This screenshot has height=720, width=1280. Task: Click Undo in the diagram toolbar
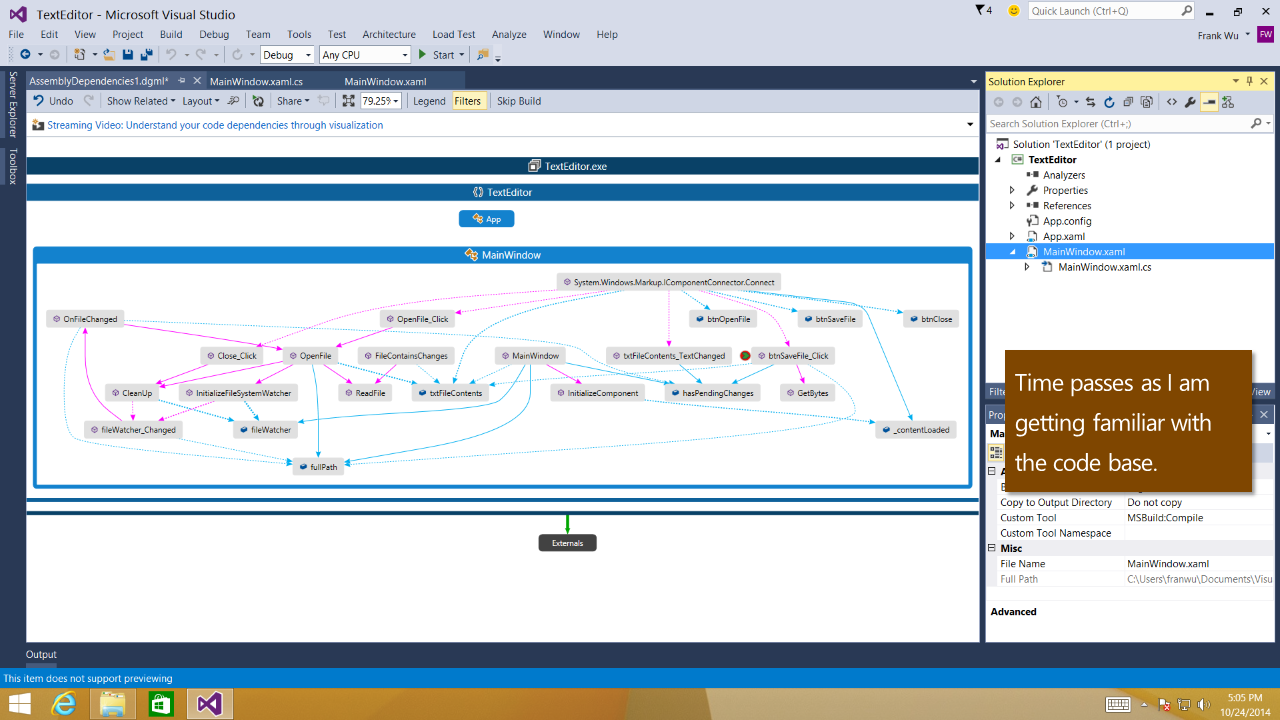(53, 101)
